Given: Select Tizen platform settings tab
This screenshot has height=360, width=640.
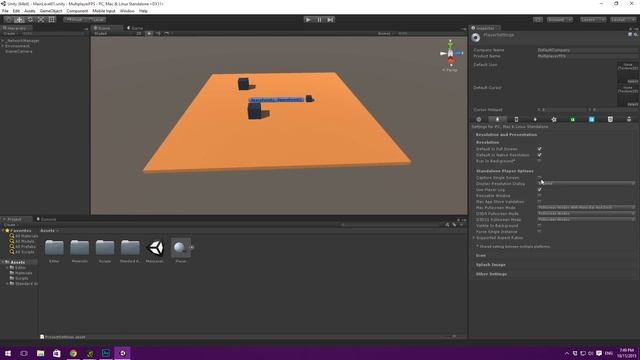Looking at the screenshot, I should pos(554,120).
